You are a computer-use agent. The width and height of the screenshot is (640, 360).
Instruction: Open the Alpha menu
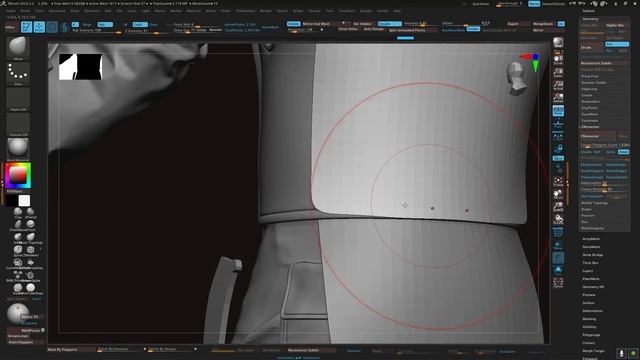(11, 11)
